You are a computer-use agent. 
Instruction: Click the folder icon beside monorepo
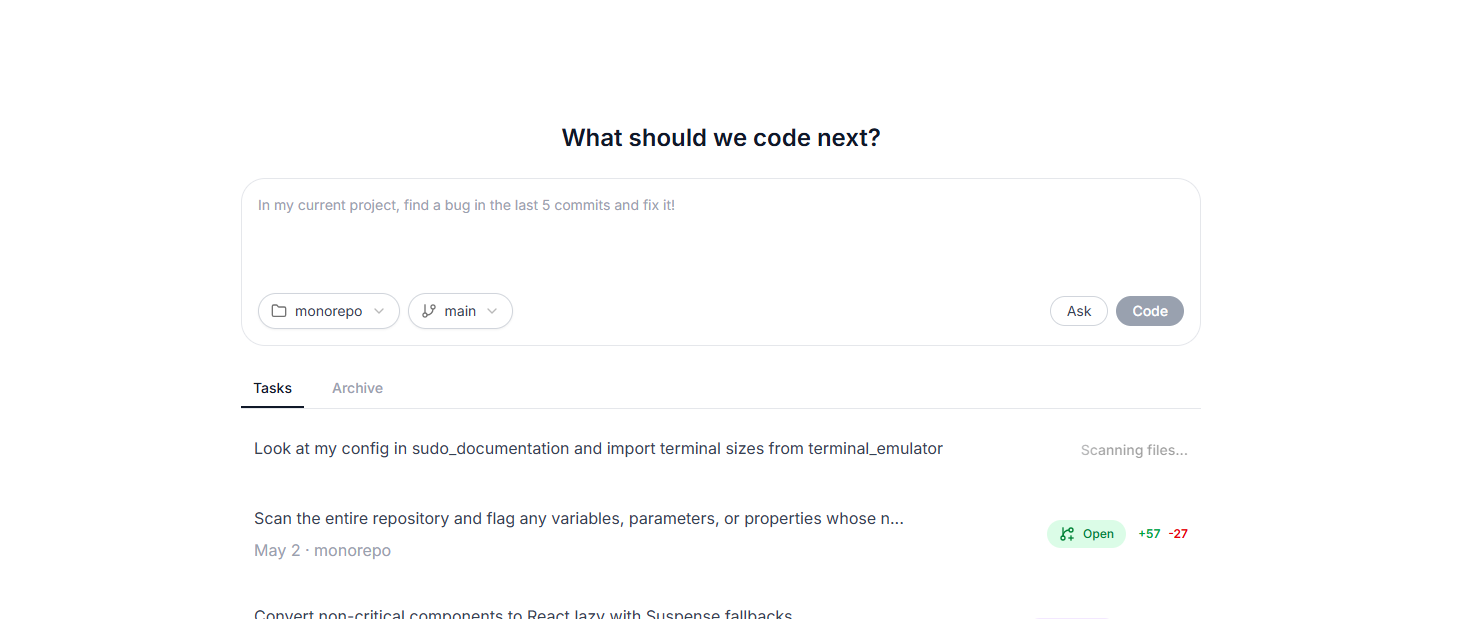coord(279,311)
